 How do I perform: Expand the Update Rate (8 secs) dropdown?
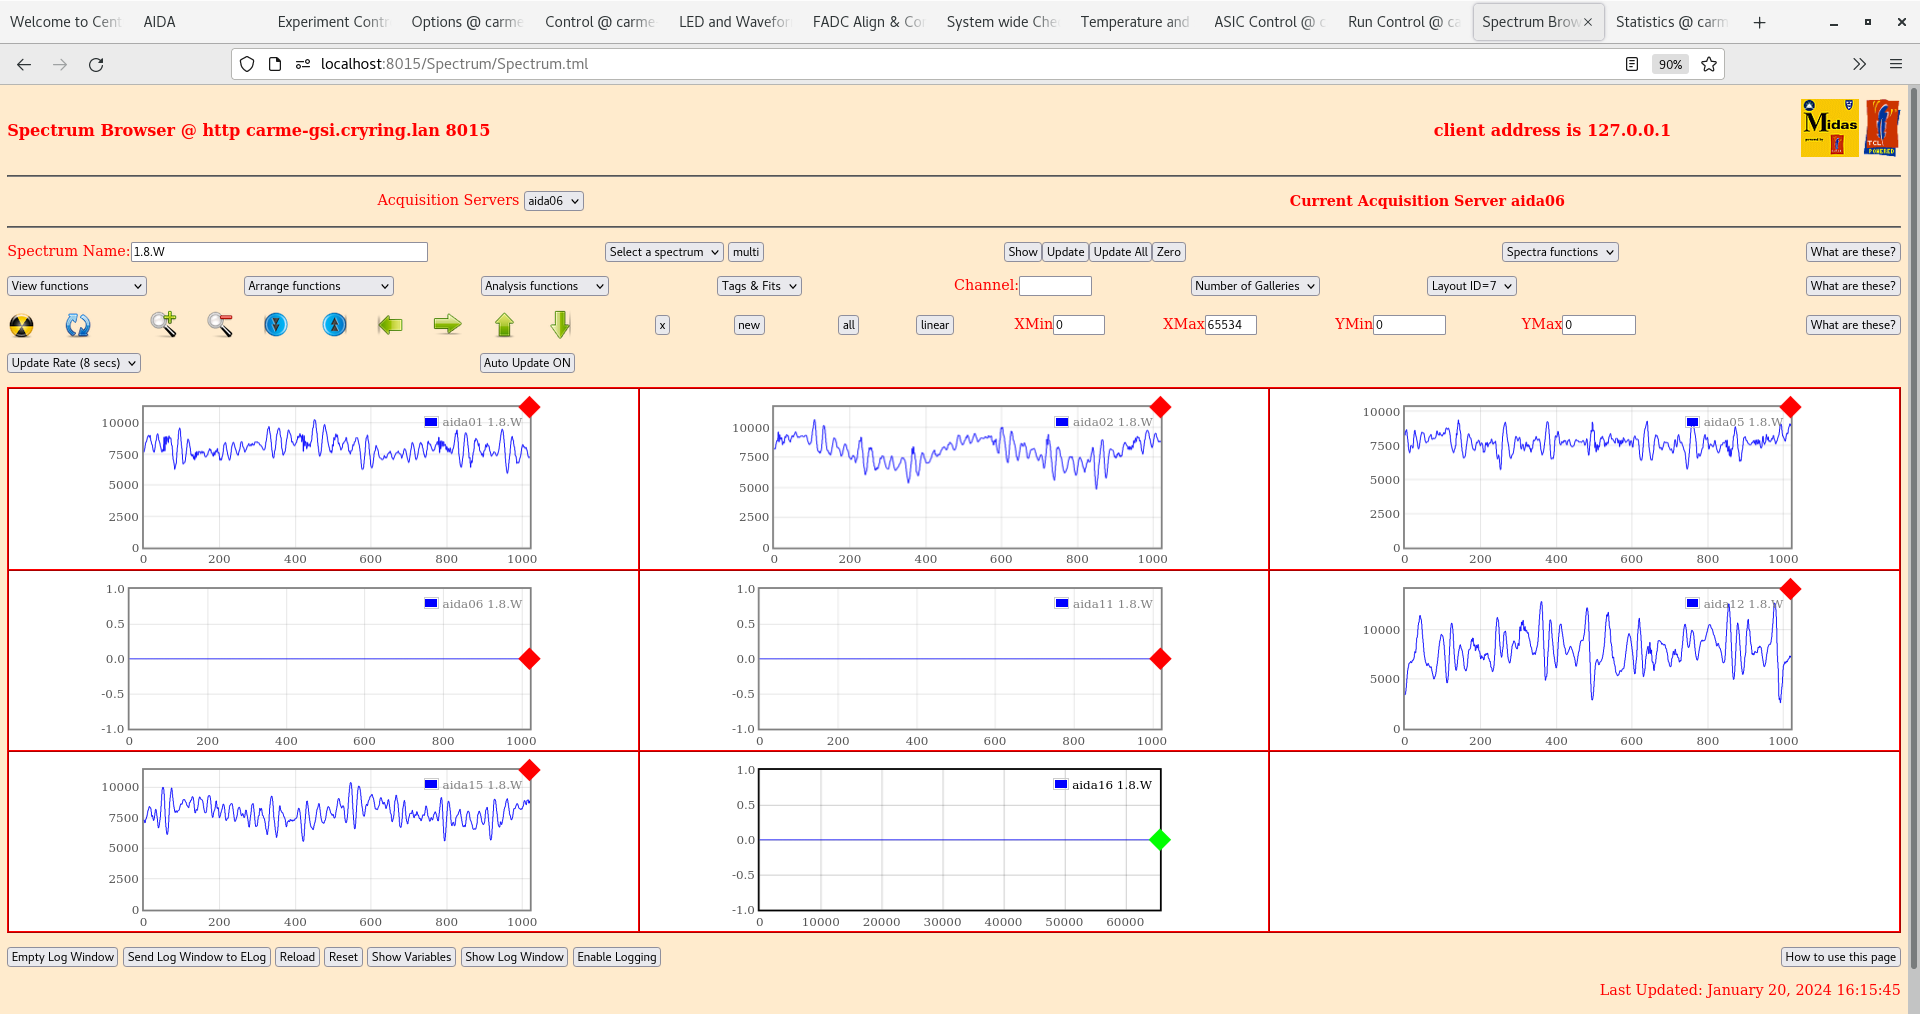(74, 363)
